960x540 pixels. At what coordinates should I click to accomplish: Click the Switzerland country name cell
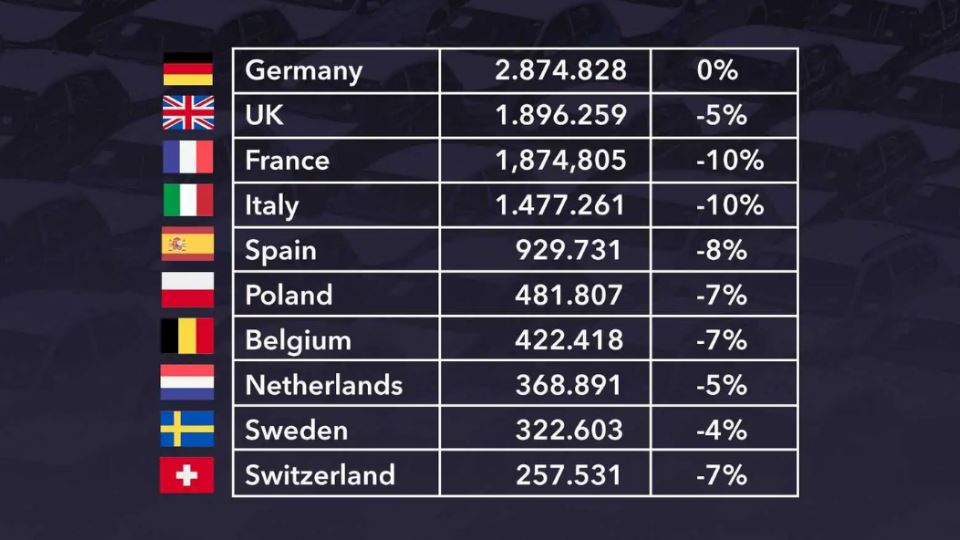coord(320,474)
